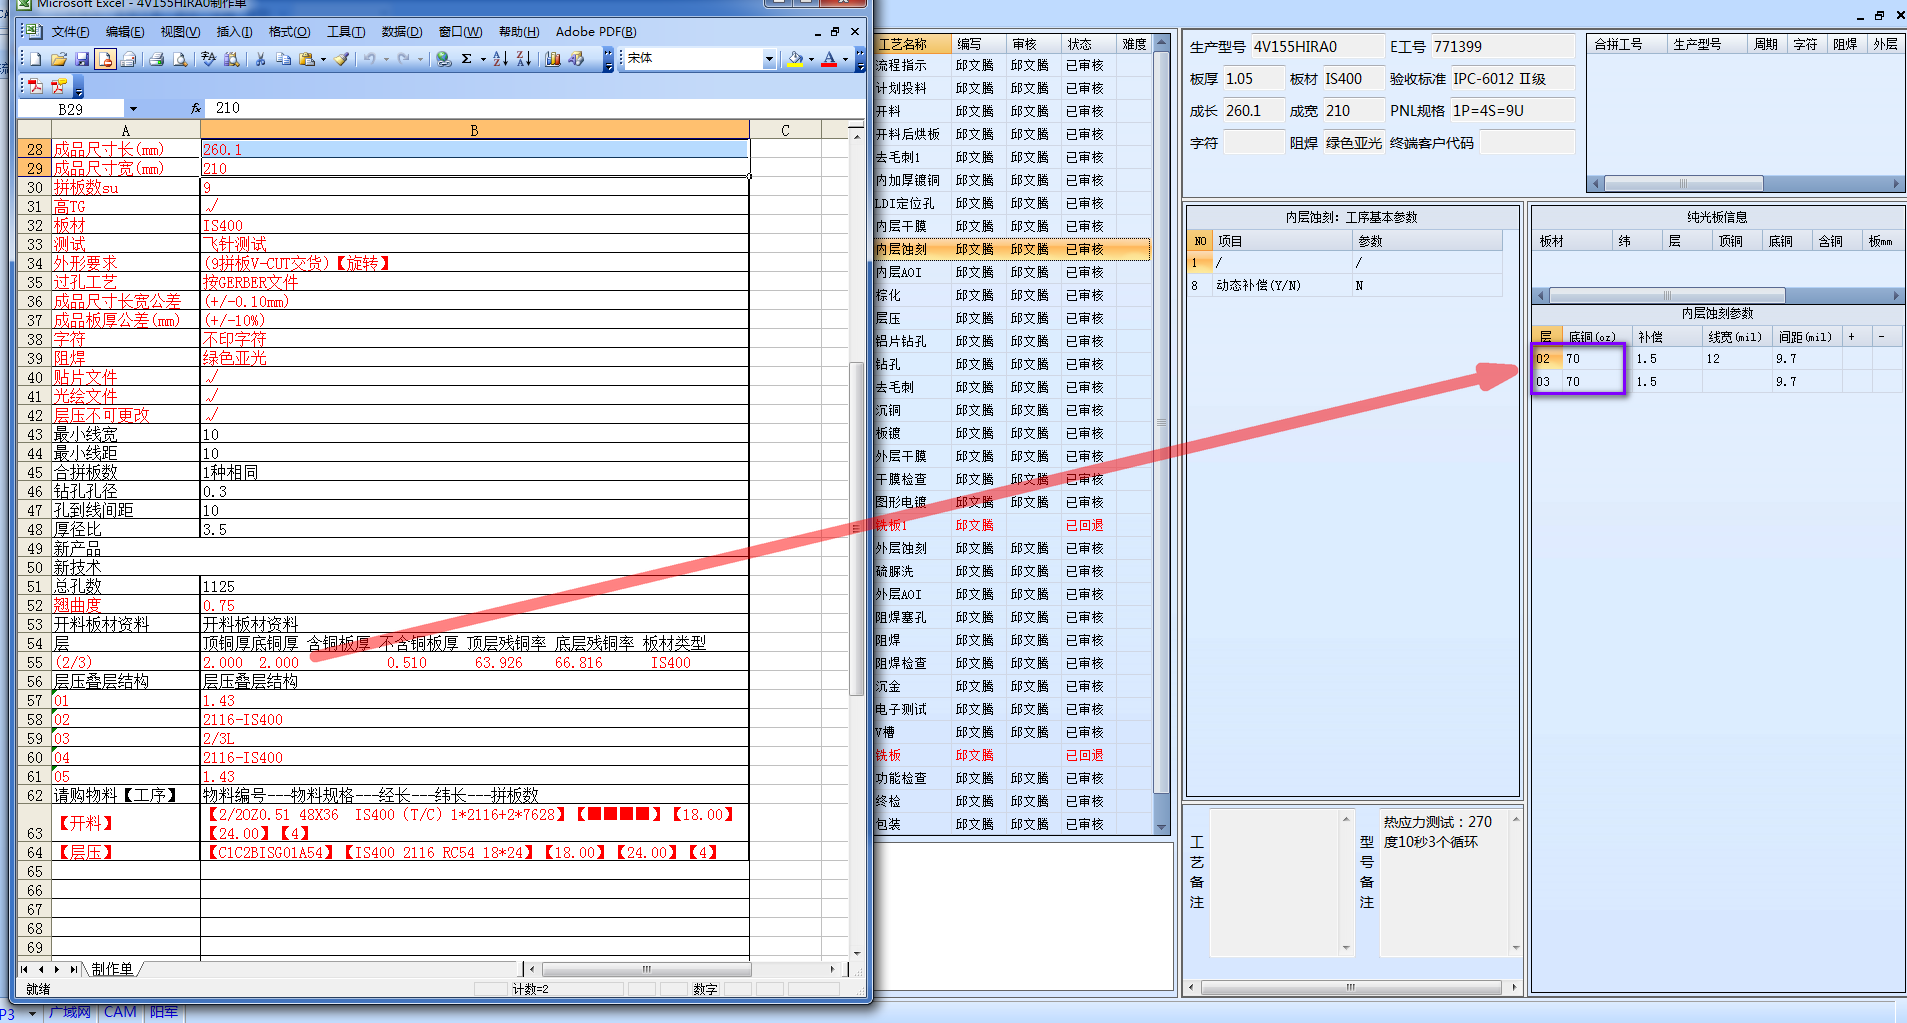1907x1023 pixels.
Task: Open the fill color palette dropdown arrow
Action: point(810,59)
